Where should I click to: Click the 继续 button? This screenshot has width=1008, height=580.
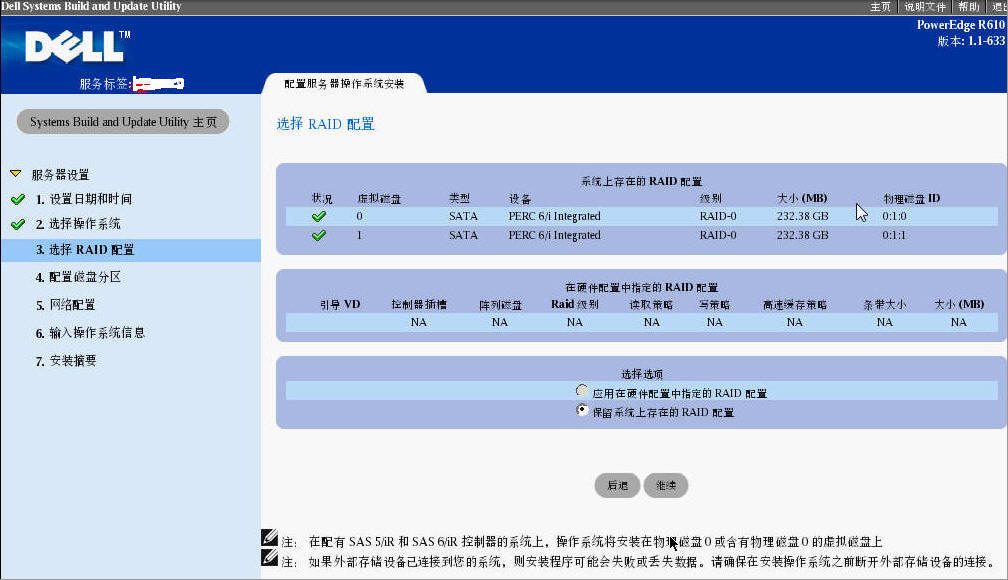coord(665,485)
